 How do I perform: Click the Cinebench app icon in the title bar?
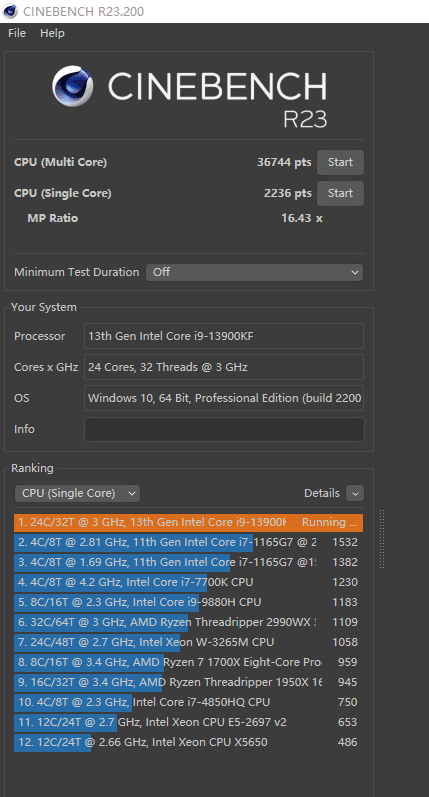pyautogui.click(x=10, y=11)
